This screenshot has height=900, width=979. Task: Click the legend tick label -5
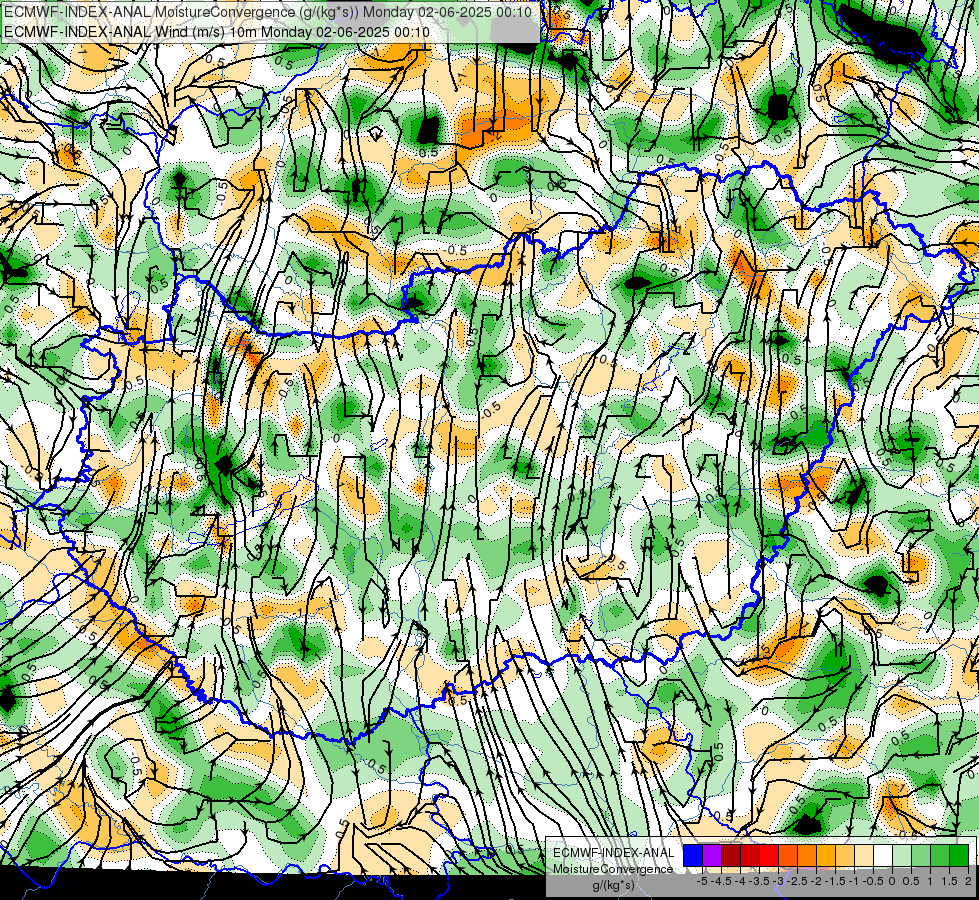[x=702, y=881]
